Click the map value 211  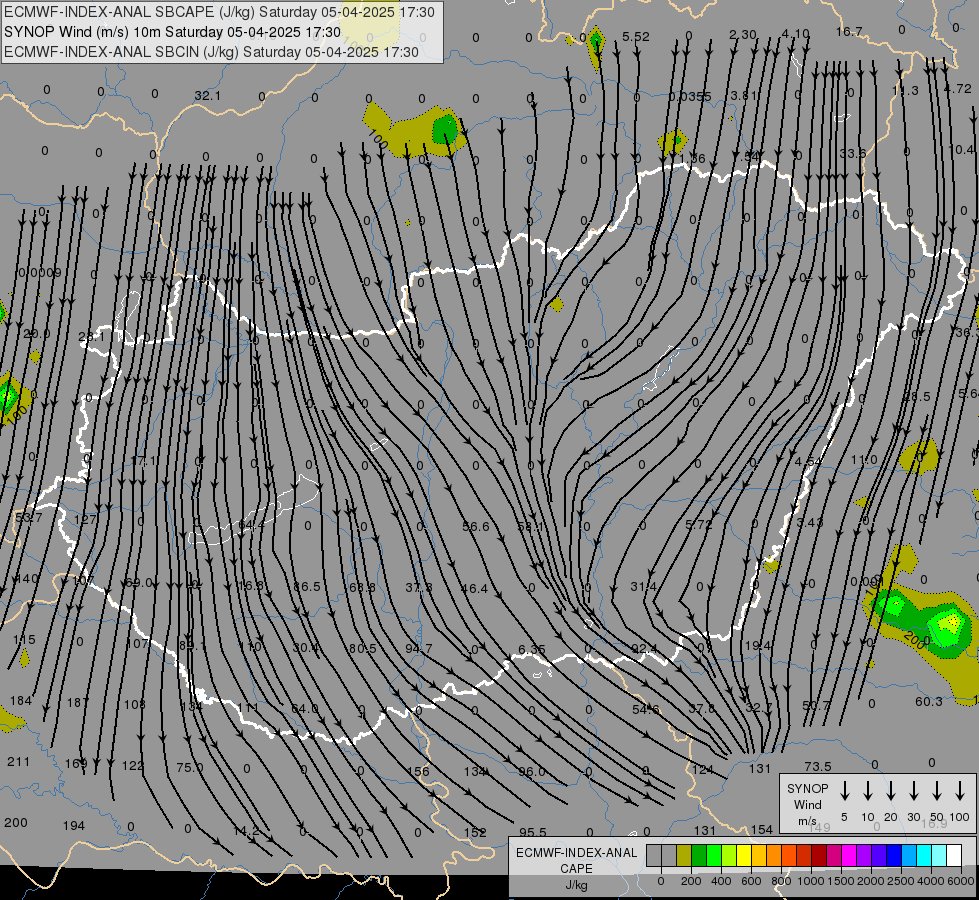point(19,761)
